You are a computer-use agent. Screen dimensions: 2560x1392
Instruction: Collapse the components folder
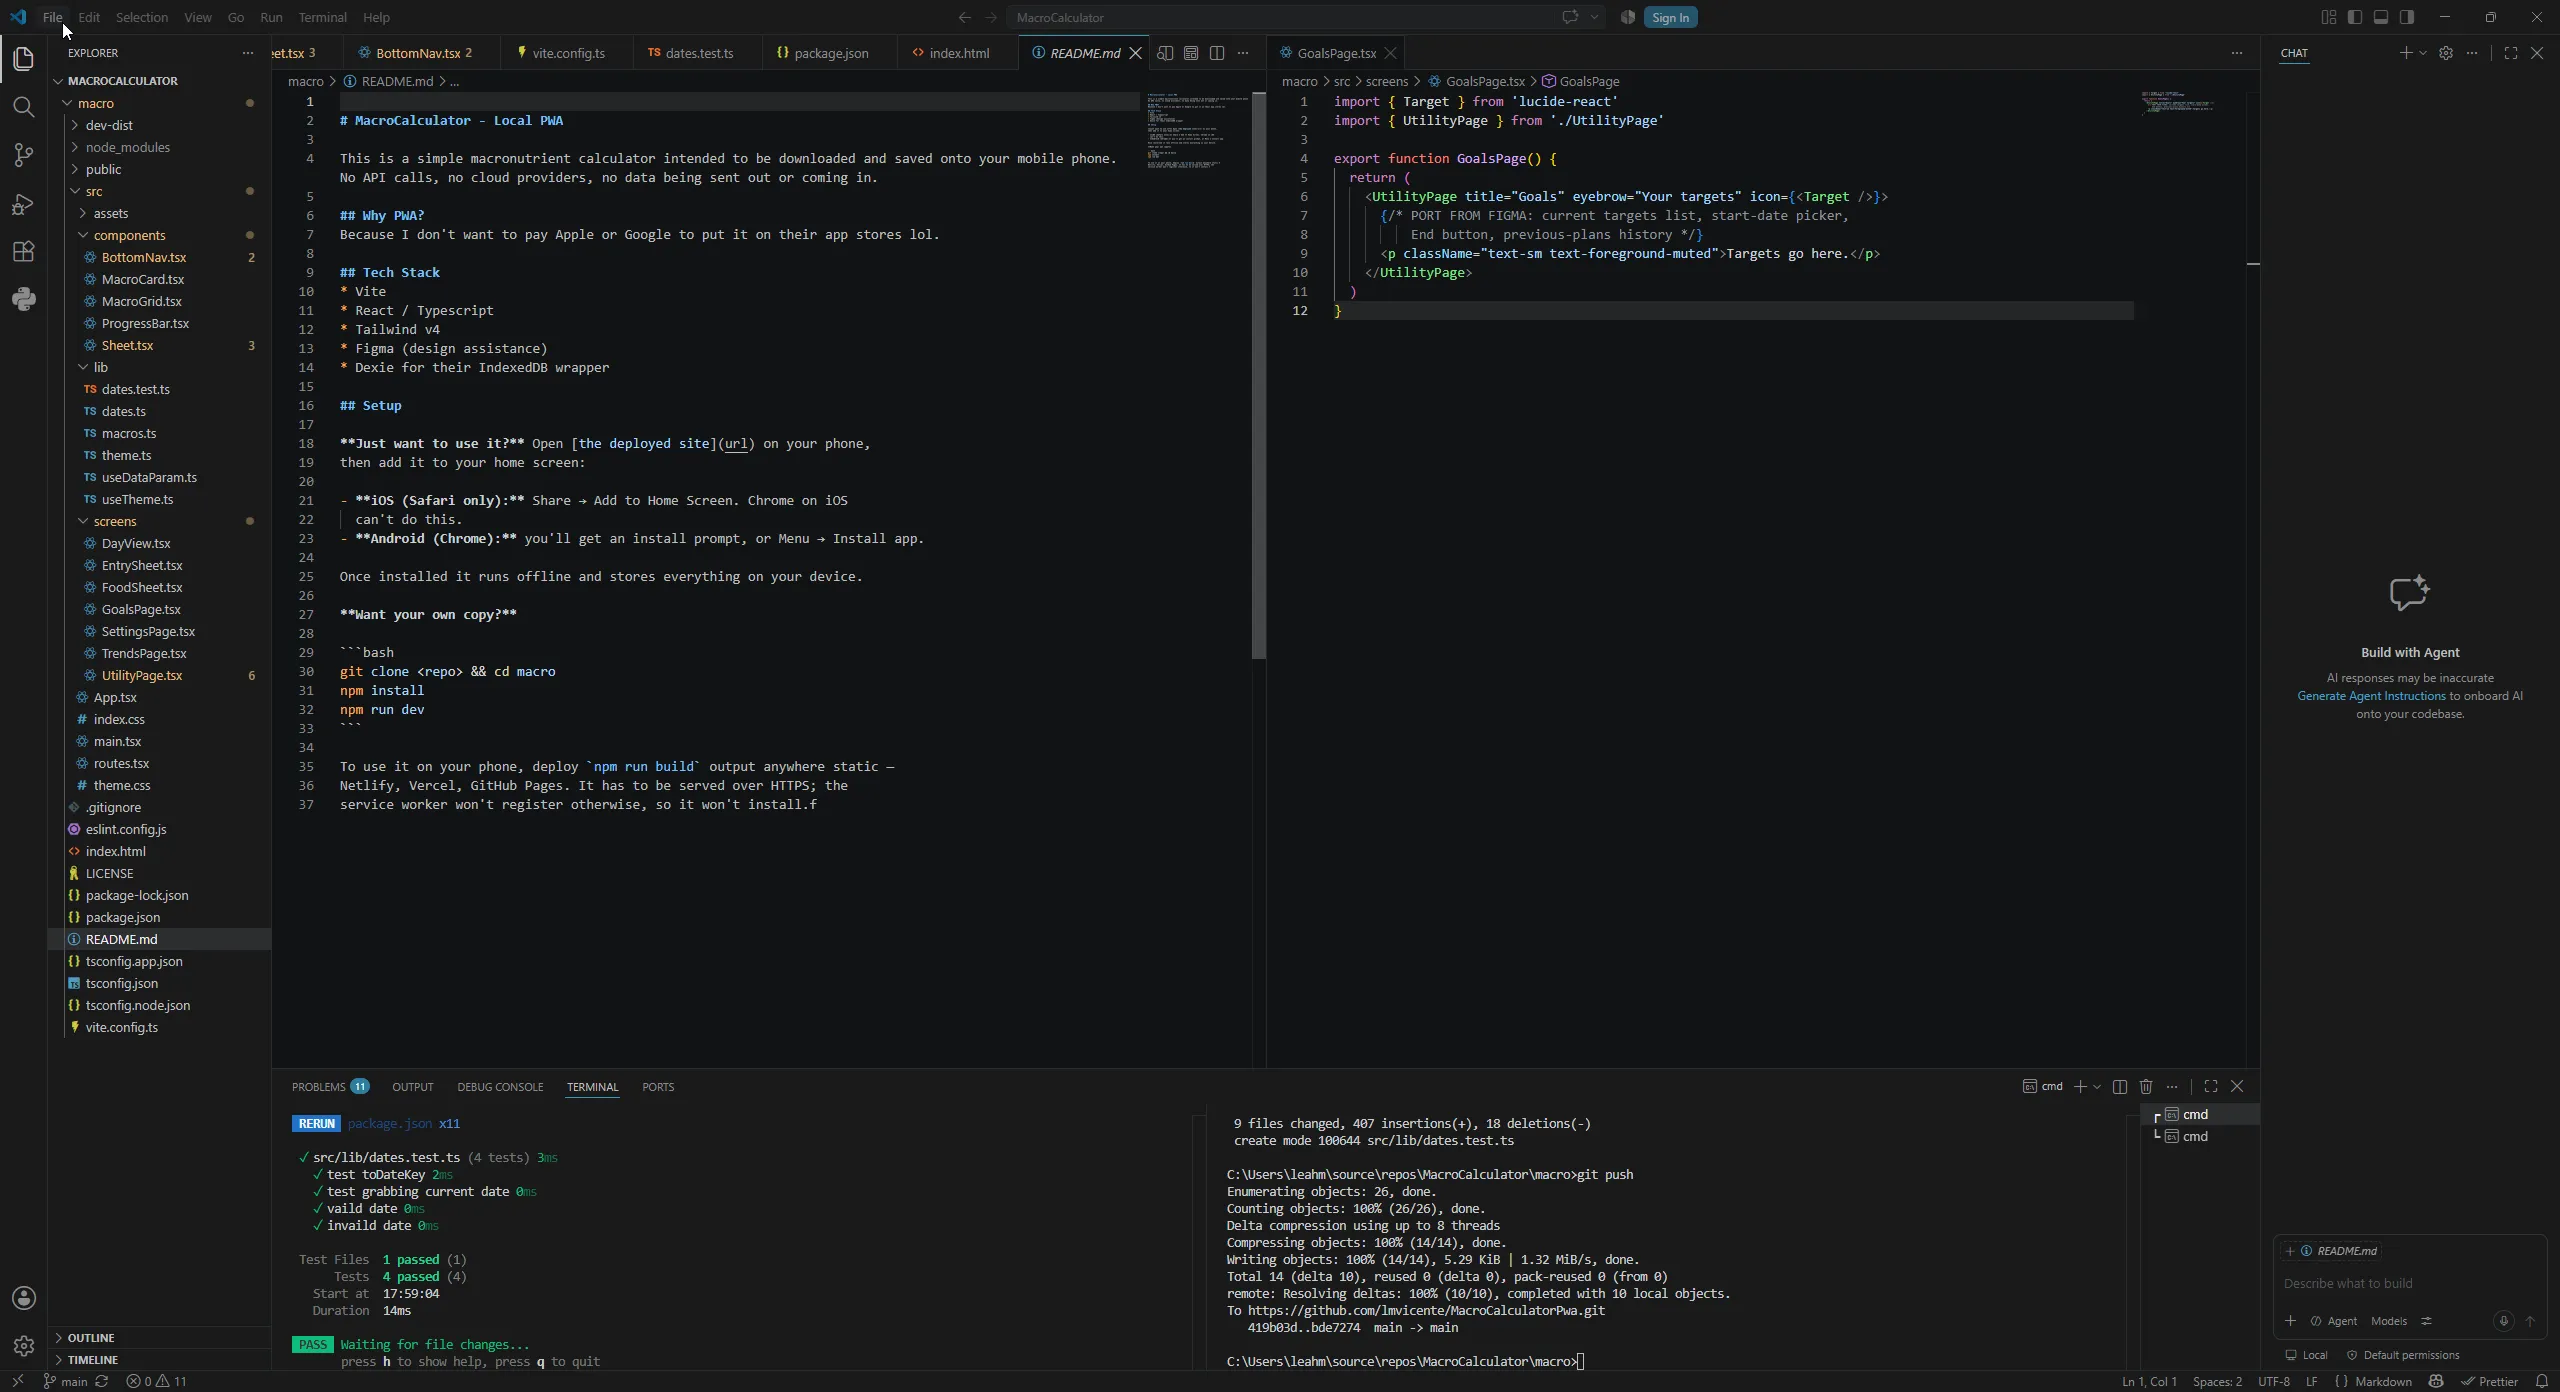pyautogui.click(x=83, y=235)
